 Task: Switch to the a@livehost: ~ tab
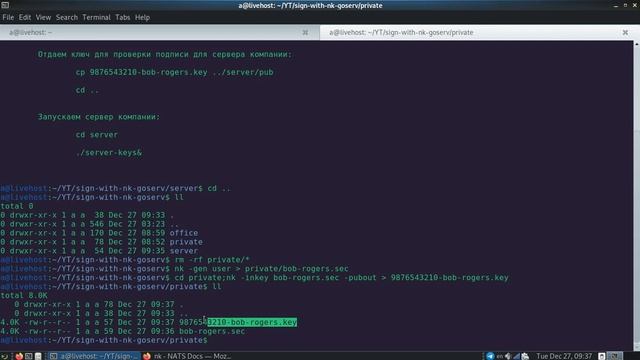pos(160,32)
